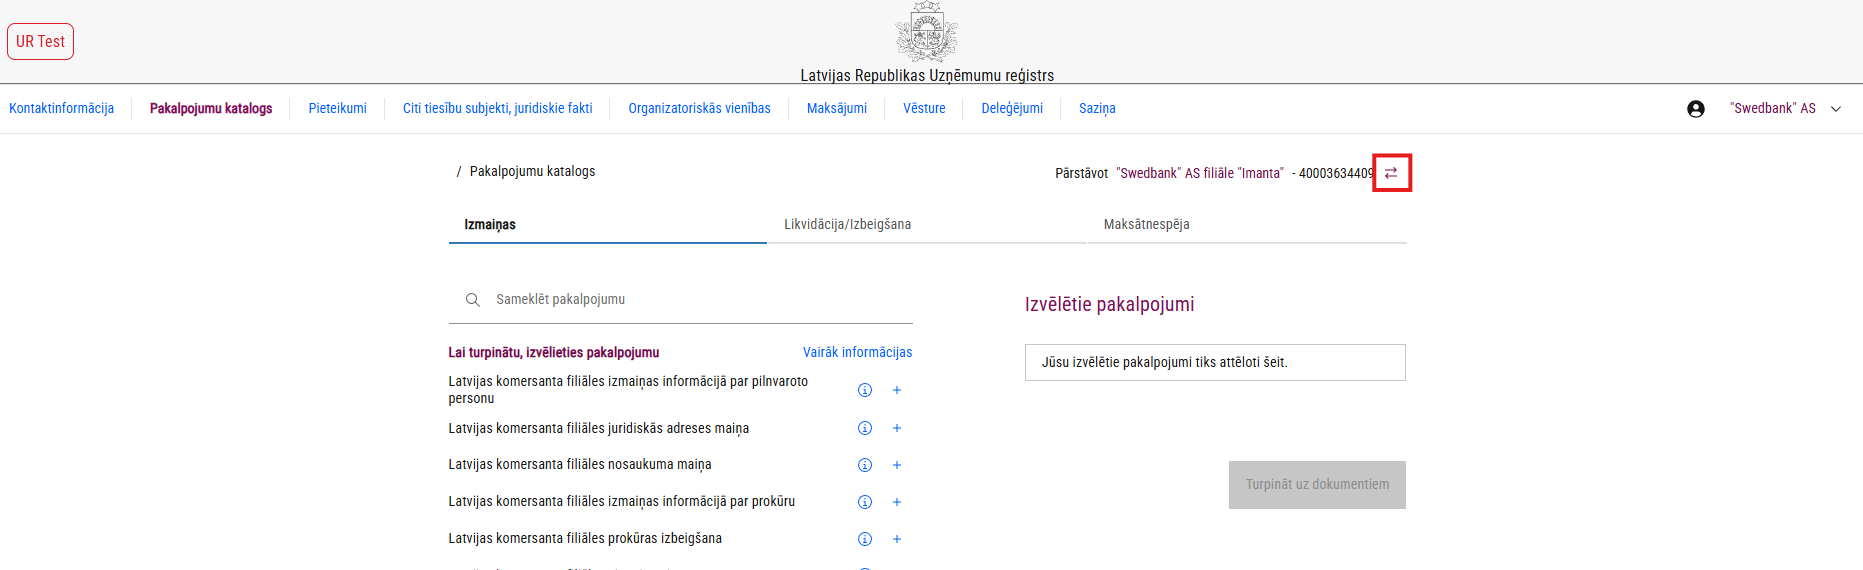Open Organizatoriskās vienības menu item
1863x570 pixels.
(x=699, y=108)
